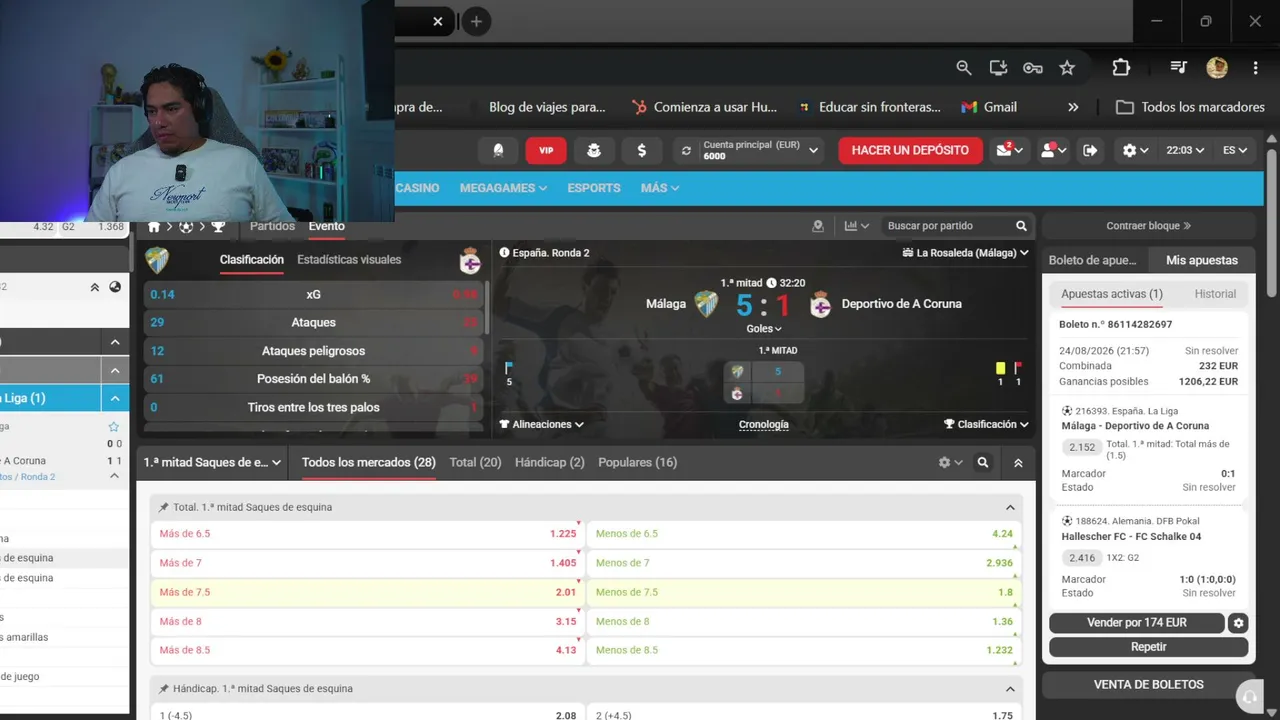Click the location pin icon near search
This screenshot has width=1280, height=720.
(x=818, y=226)
